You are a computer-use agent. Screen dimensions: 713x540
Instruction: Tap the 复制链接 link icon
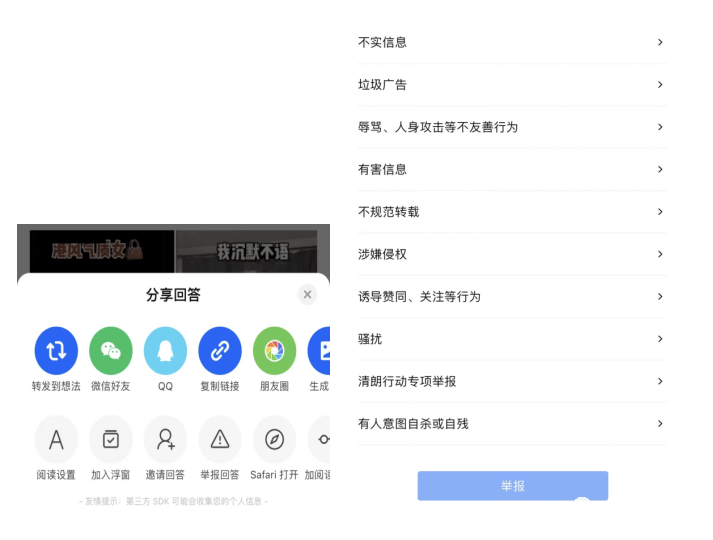click(x=220, y=350)
